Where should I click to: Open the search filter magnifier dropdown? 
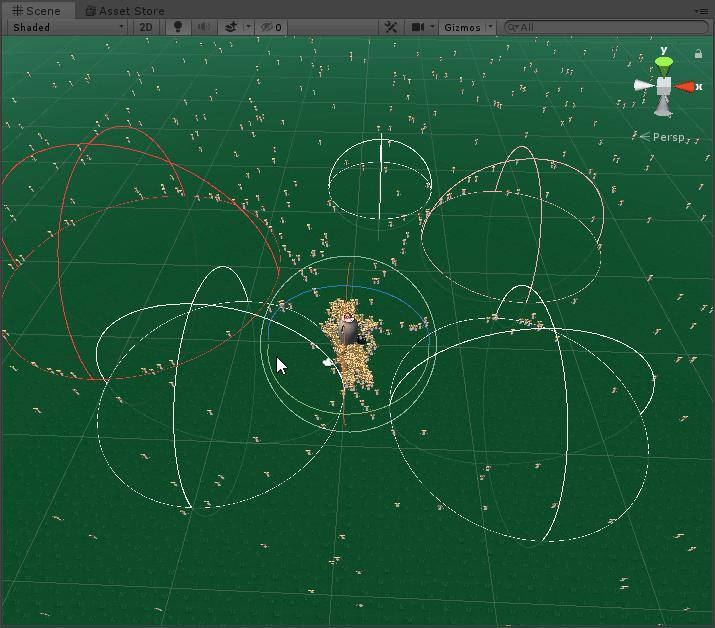point(513,27)
